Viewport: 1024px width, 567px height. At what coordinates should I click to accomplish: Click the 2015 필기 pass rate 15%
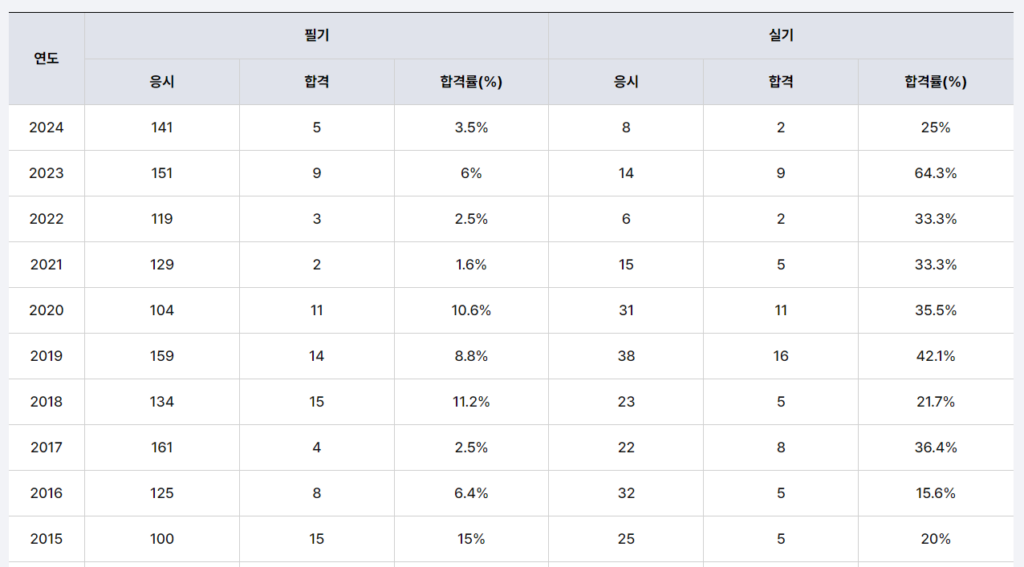(470, 539)
